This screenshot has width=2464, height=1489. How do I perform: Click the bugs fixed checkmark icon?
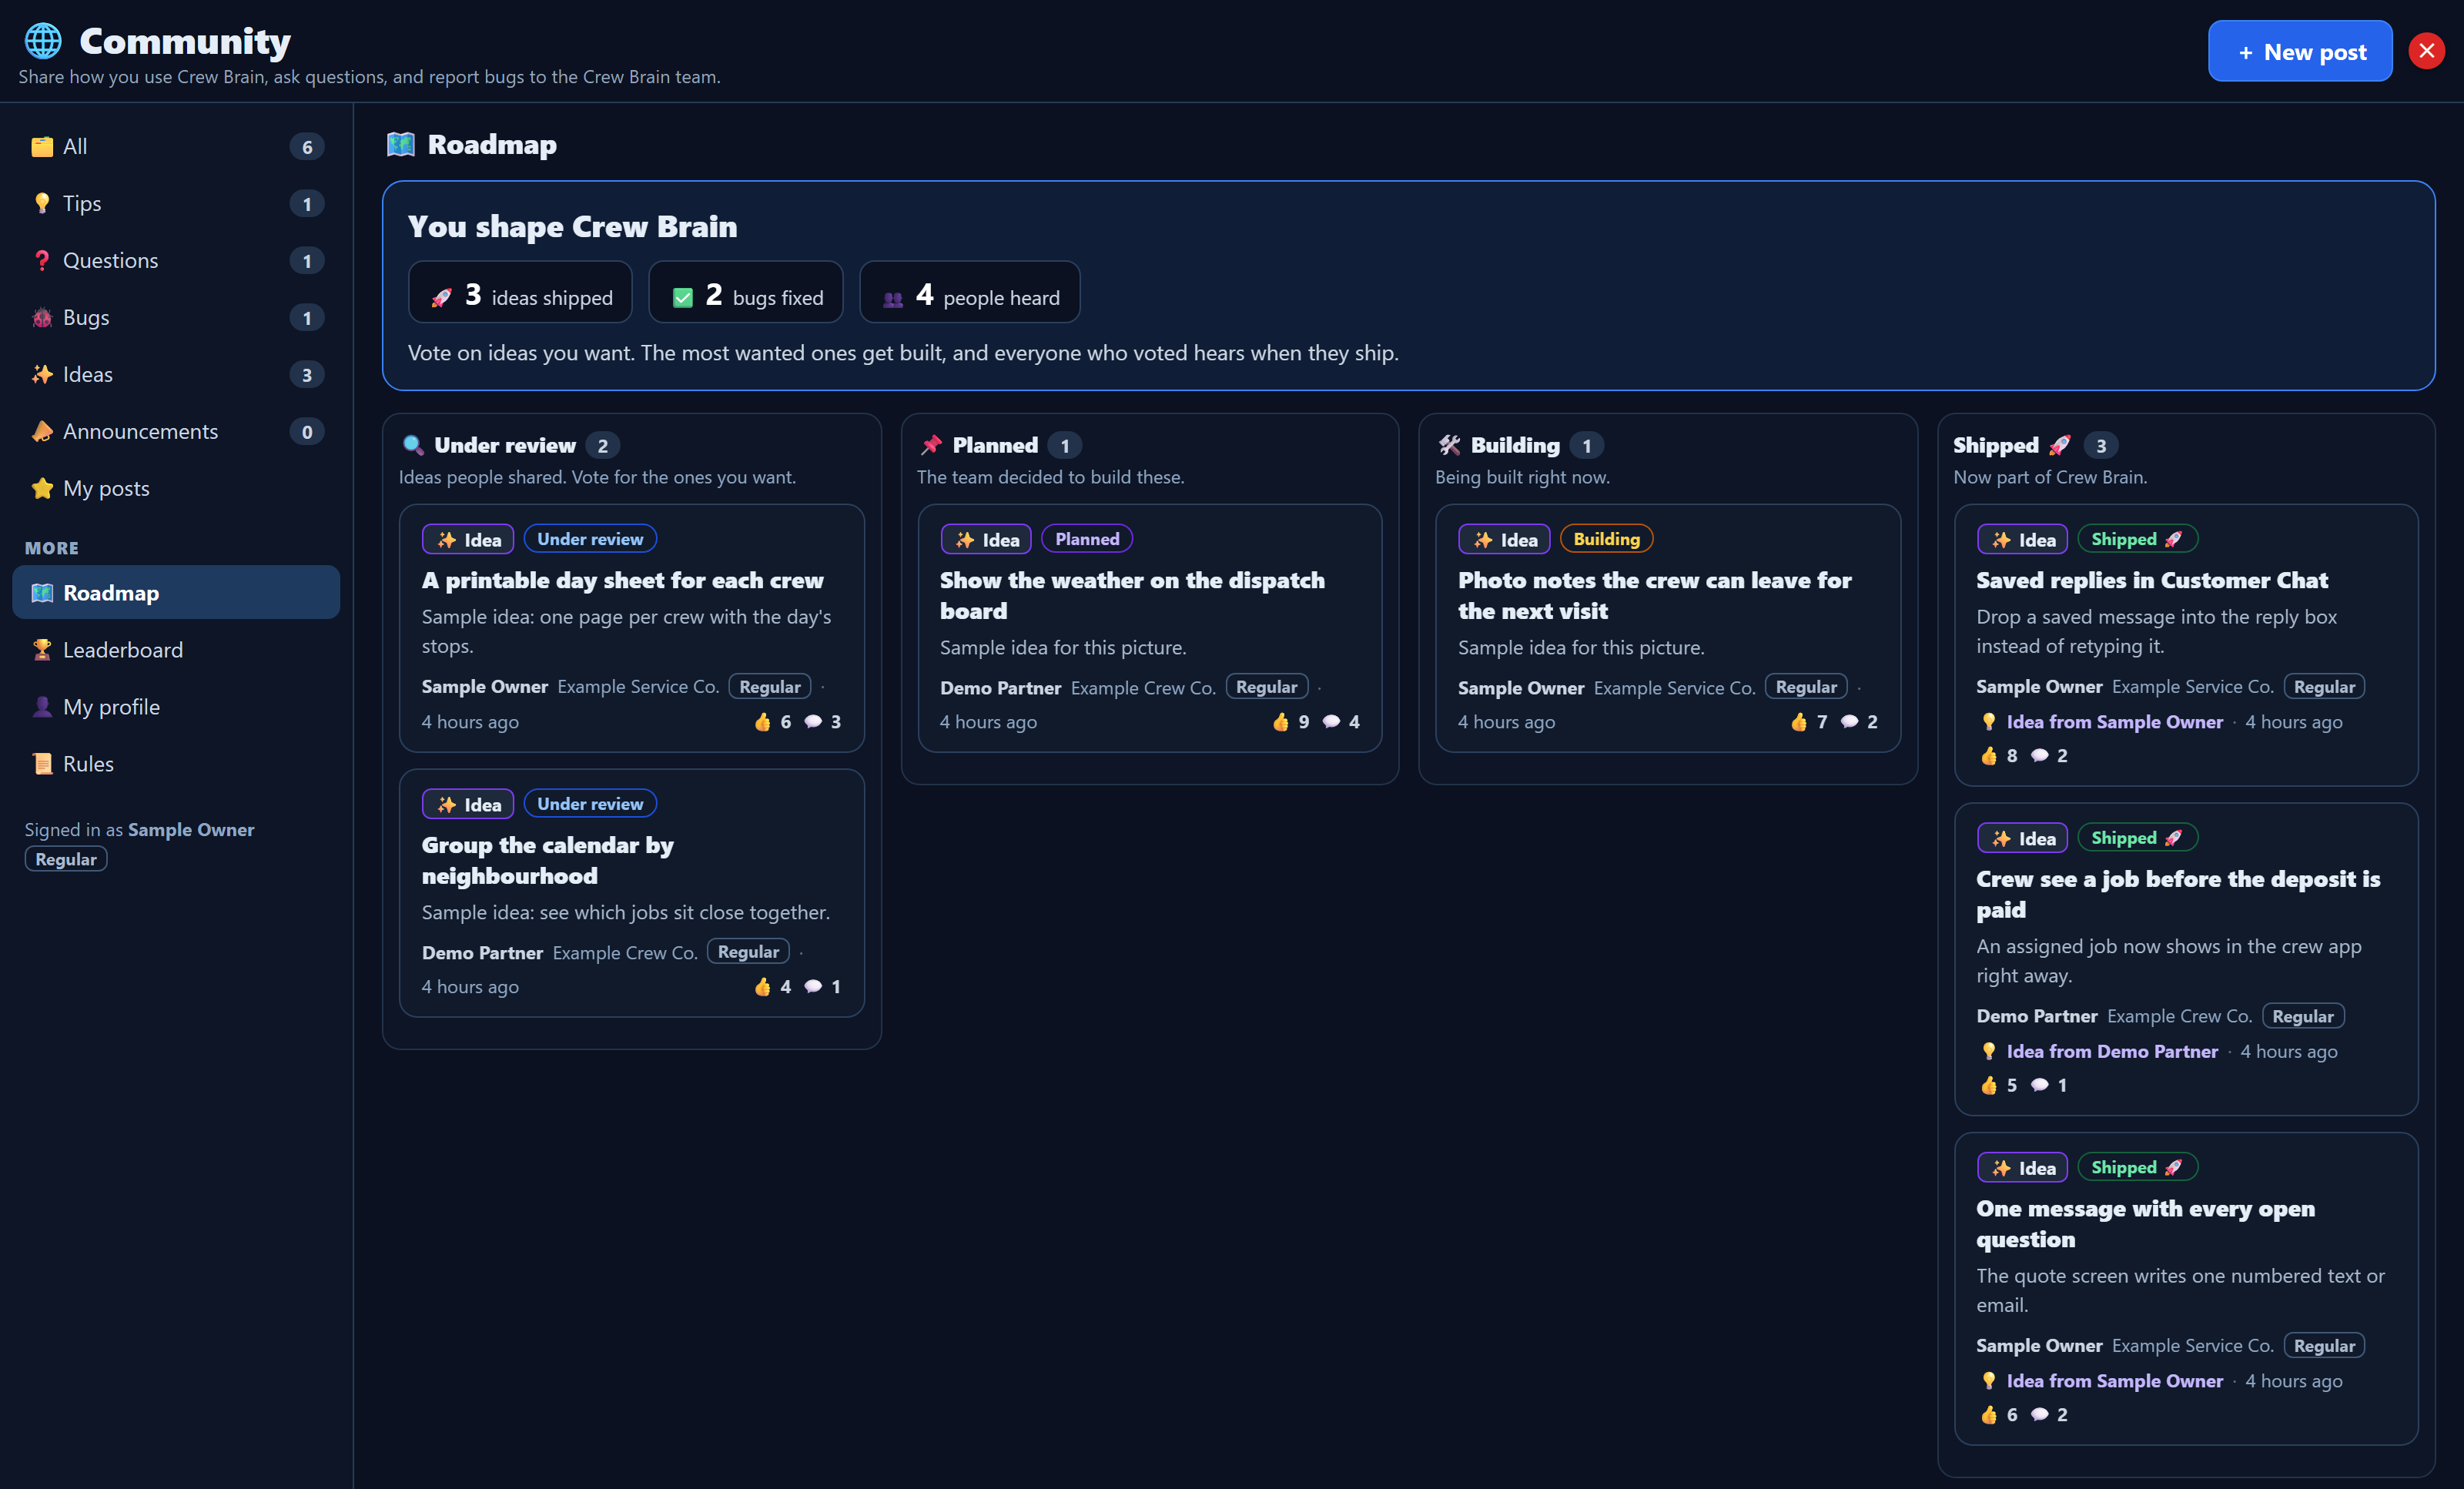pyautogui.click(x=683, y=298)
